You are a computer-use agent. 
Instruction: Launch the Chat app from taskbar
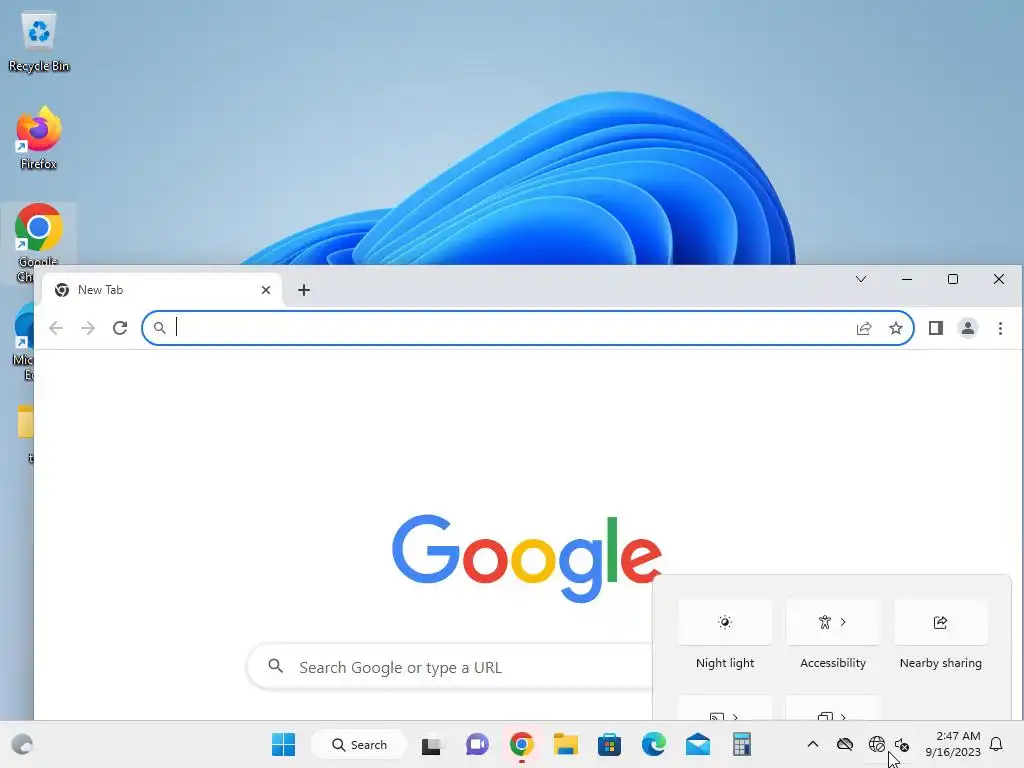[x=477, y=744]
